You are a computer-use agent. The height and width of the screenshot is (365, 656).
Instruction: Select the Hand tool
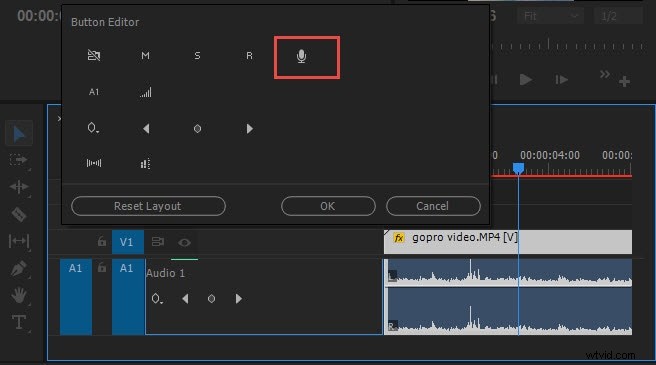pos(19,296)
